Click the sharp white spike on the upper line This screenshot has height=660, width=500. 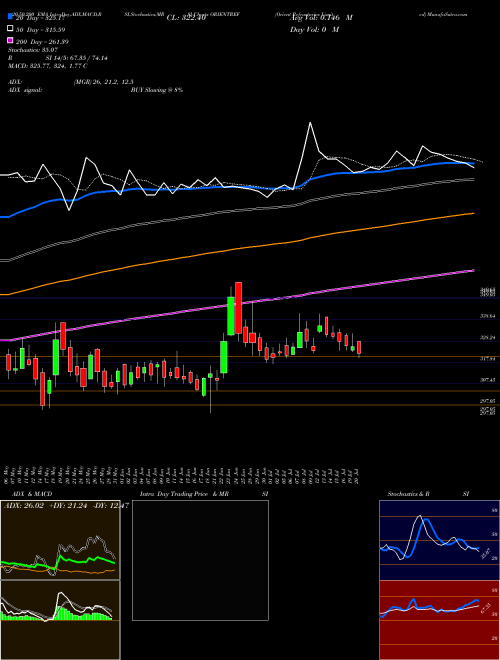coord(311,123)
